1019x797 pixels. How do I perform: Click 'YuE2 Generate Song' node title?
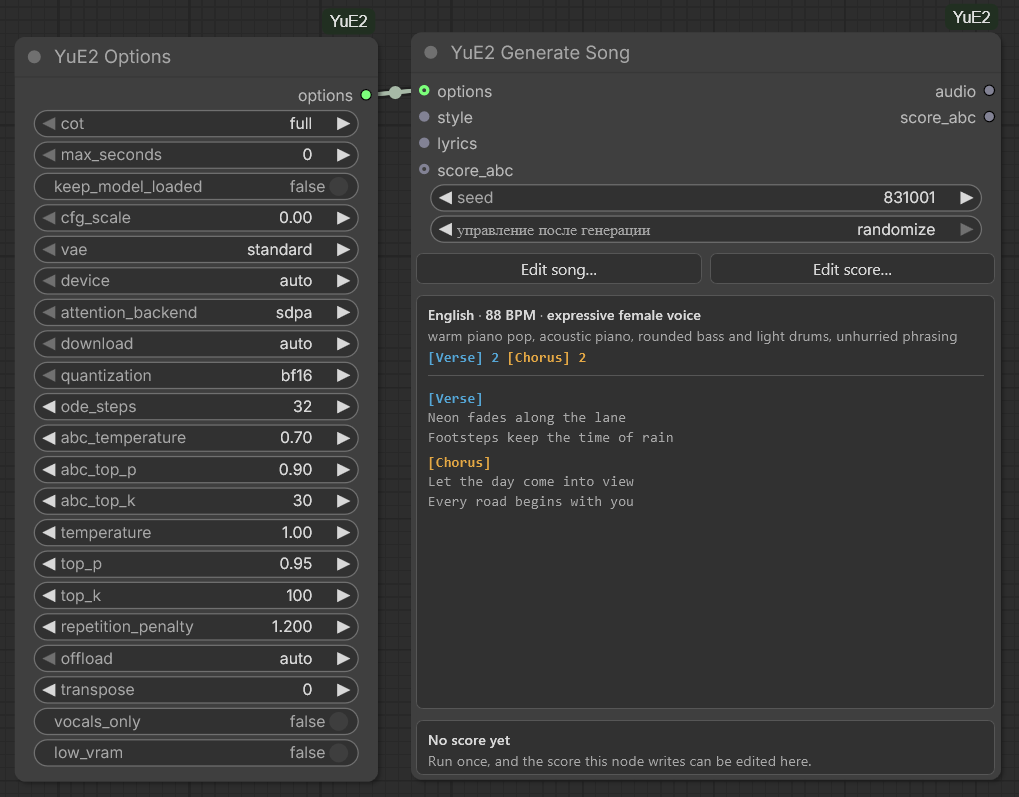(540, 53)
